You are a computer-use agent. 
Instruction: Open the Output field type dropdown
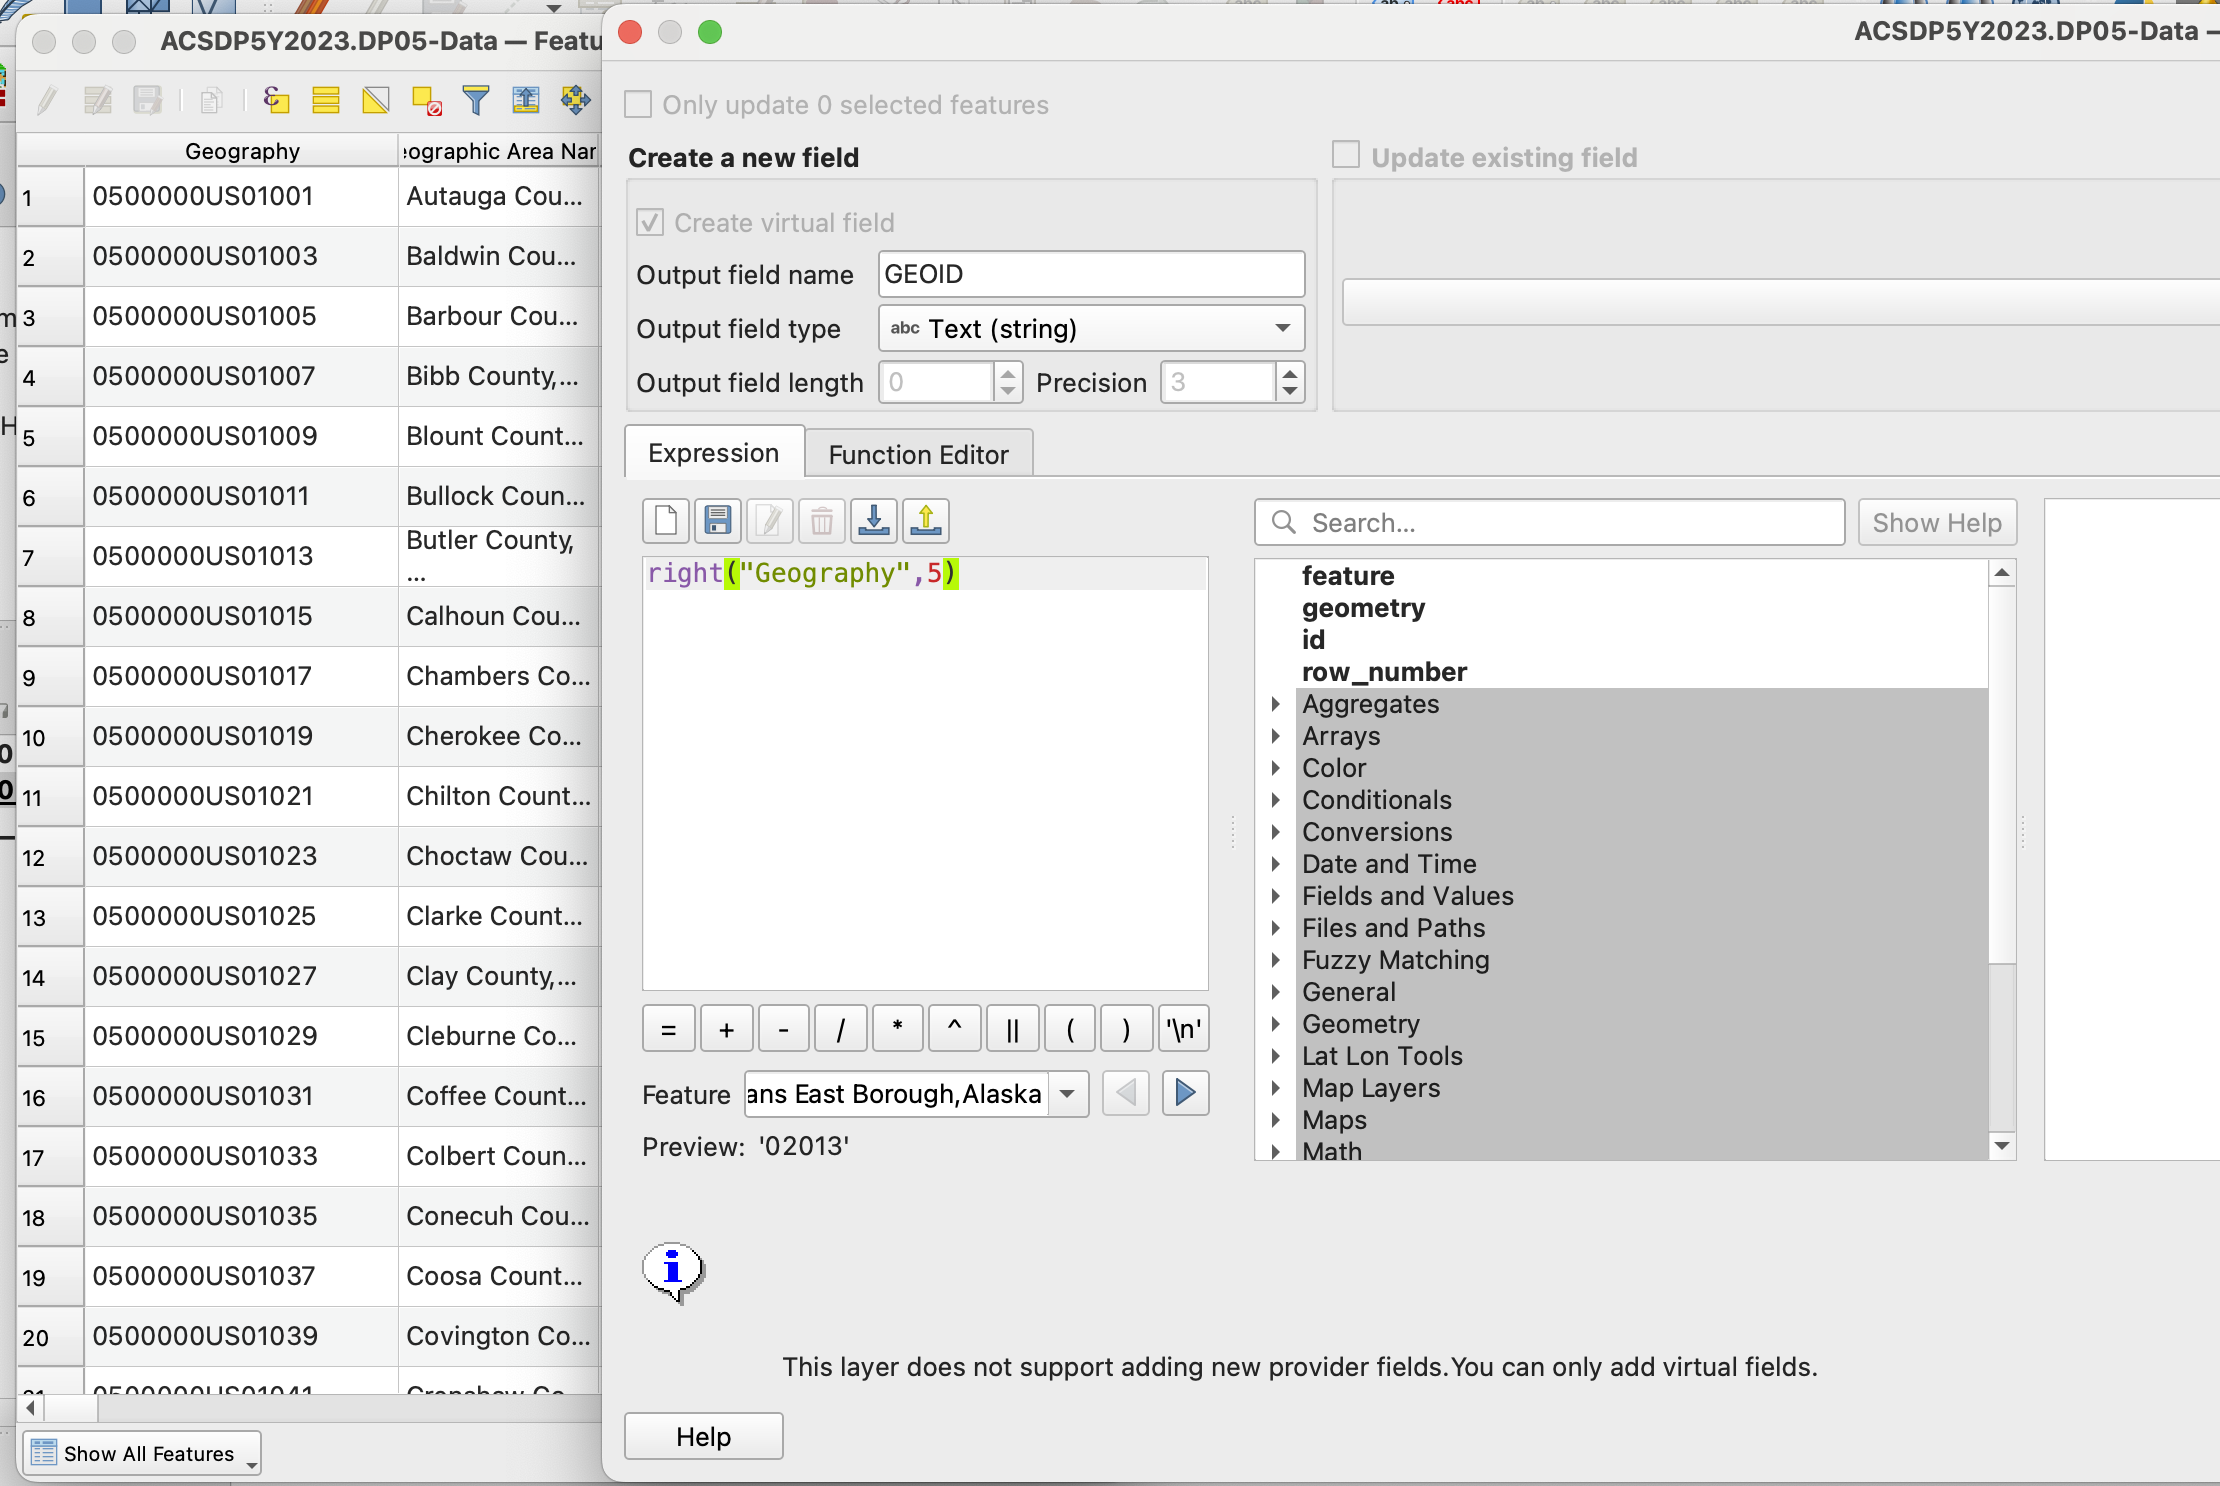[x=1091, y=328]
